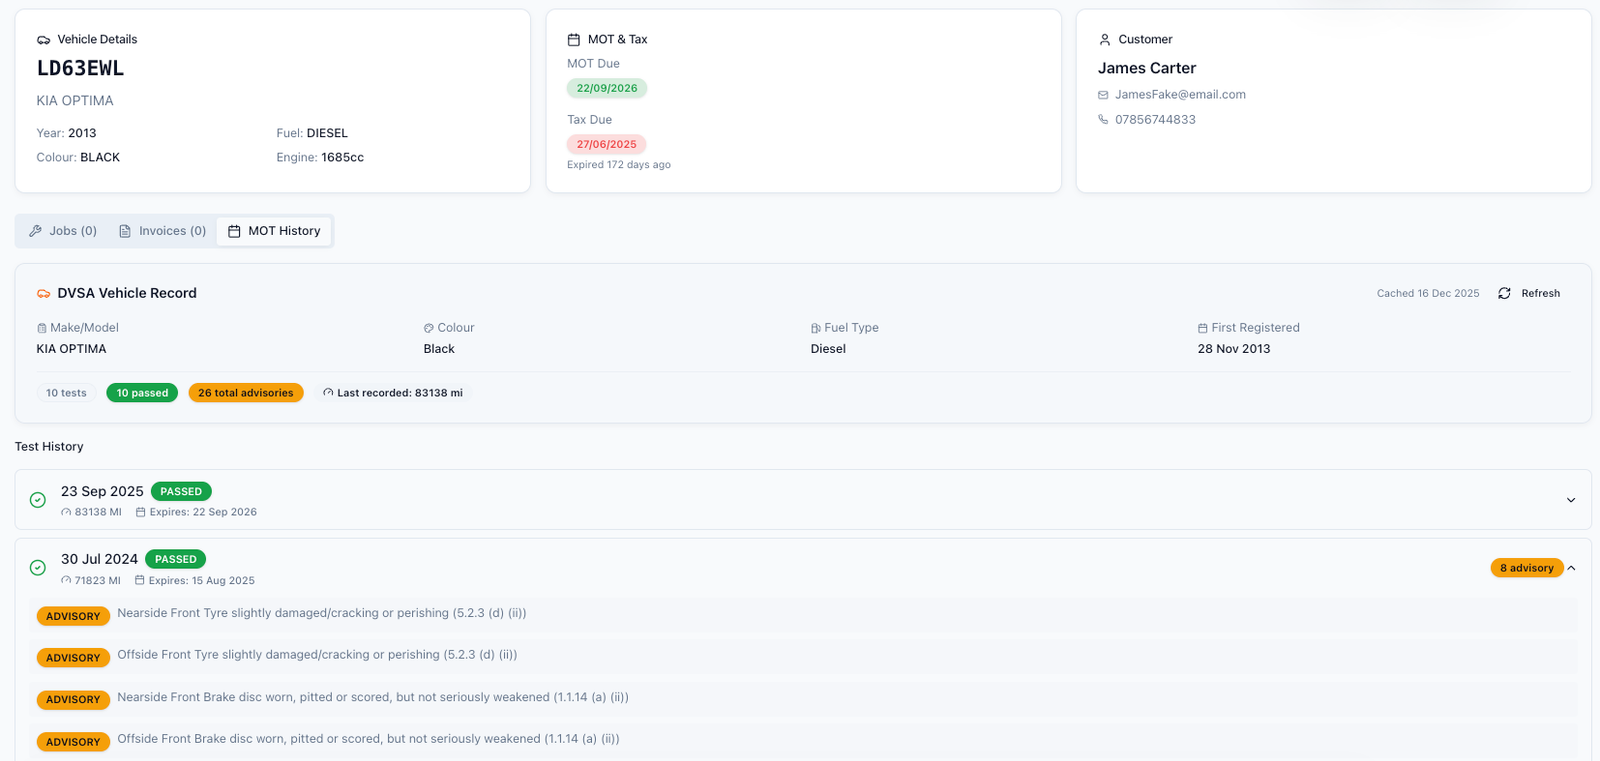Screen dimensions: 1600x761
Task: Click the gauge icon beside Last recorded mileage
Action: pyautogui.click(x=328, y=393)
